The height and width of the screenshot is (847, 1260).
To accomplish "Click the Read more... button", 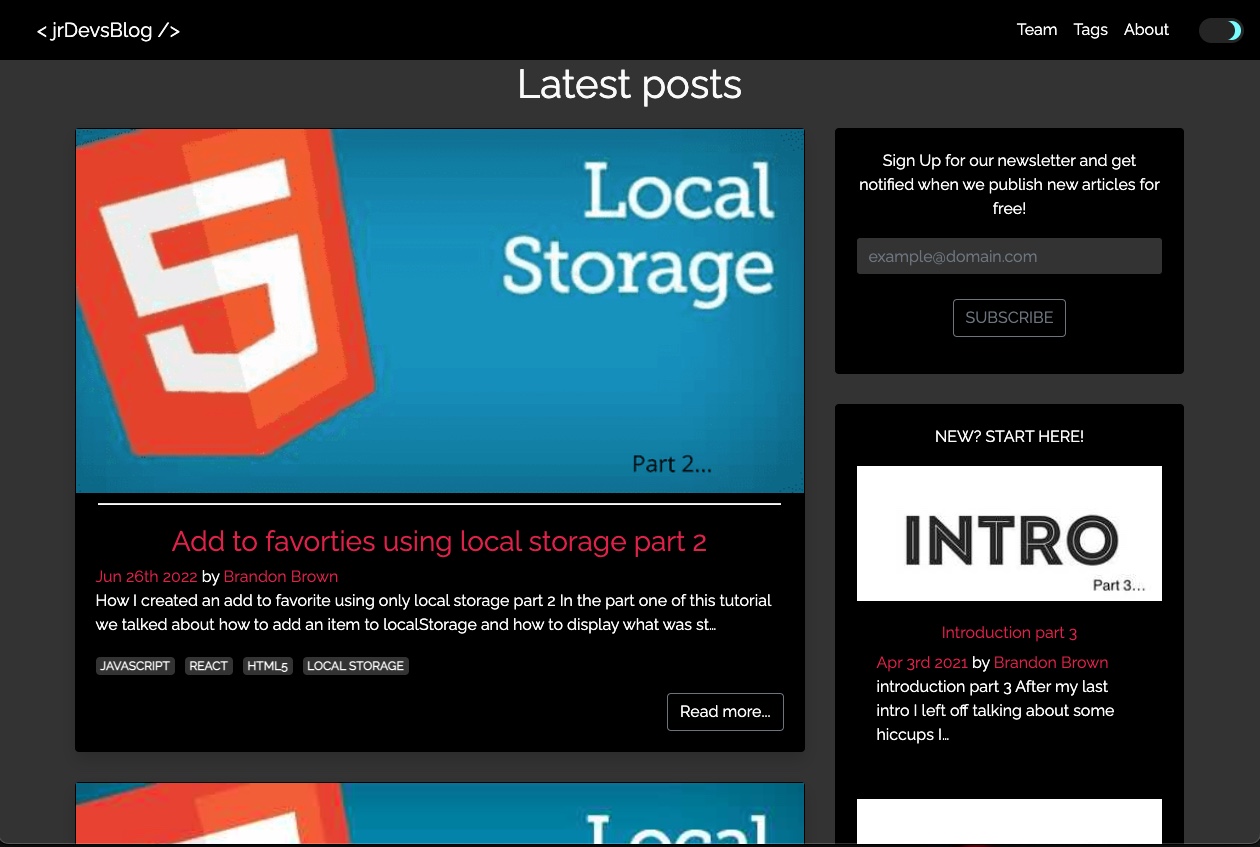I will [x=725, y=712].
